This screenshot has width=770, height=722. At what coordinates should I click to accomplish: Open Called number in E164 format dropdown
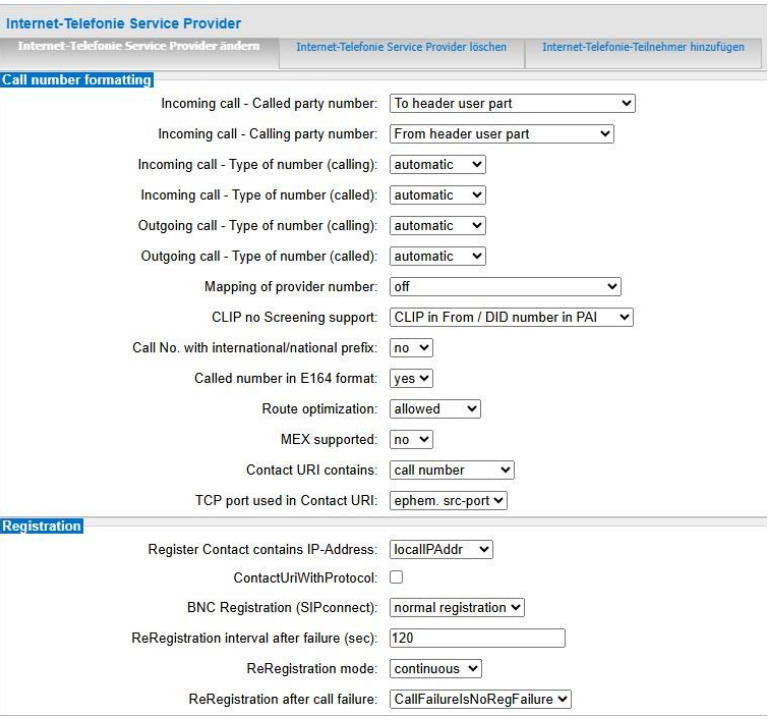pyautogui.click(x=411, y=378)
